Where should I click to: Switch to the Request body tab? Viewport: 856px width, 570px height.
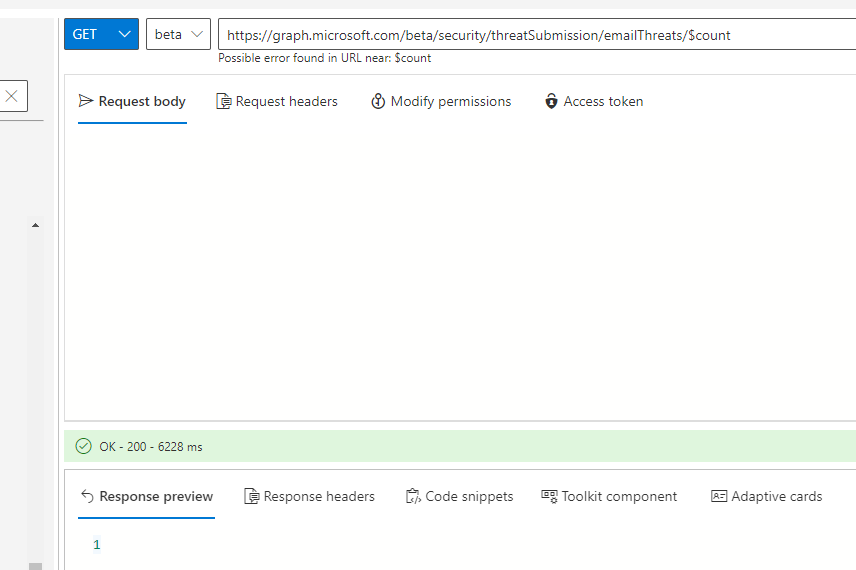coord(132,102)
